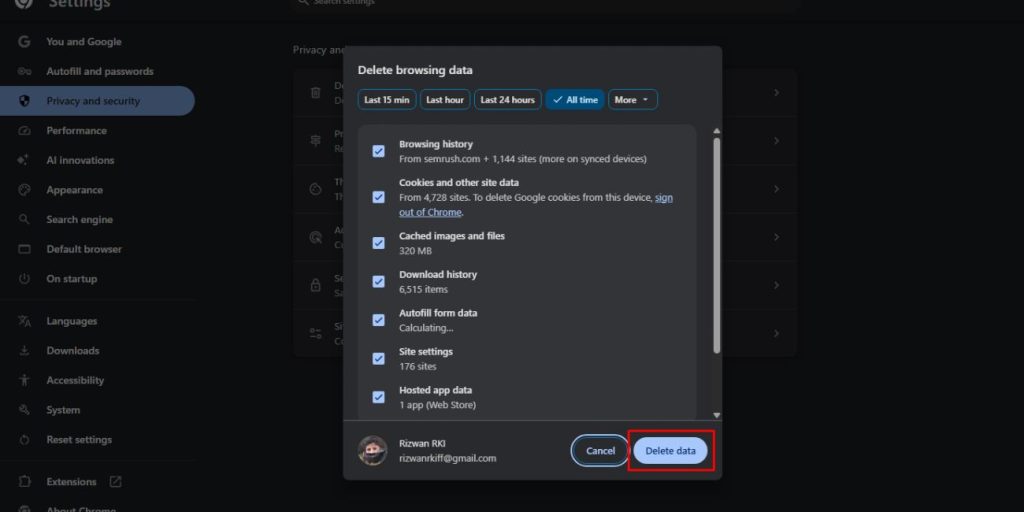The height and width of the screenshot is (512, 1024).
Task: Click the dialog vertical scrollbar thumb
Action: tap(716, 246)
